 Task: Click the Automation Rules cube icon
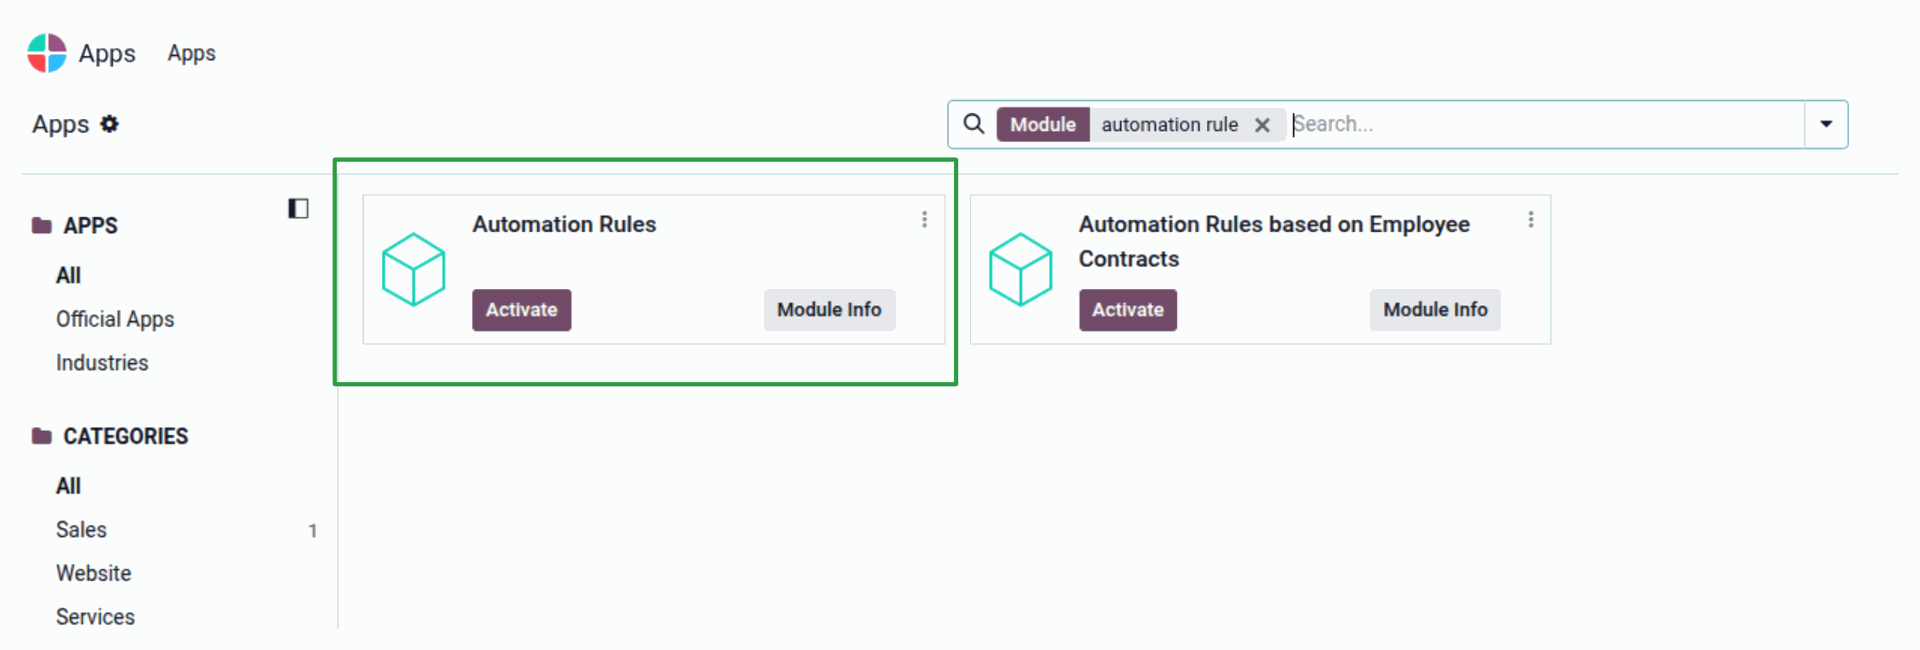pos(413,269)
